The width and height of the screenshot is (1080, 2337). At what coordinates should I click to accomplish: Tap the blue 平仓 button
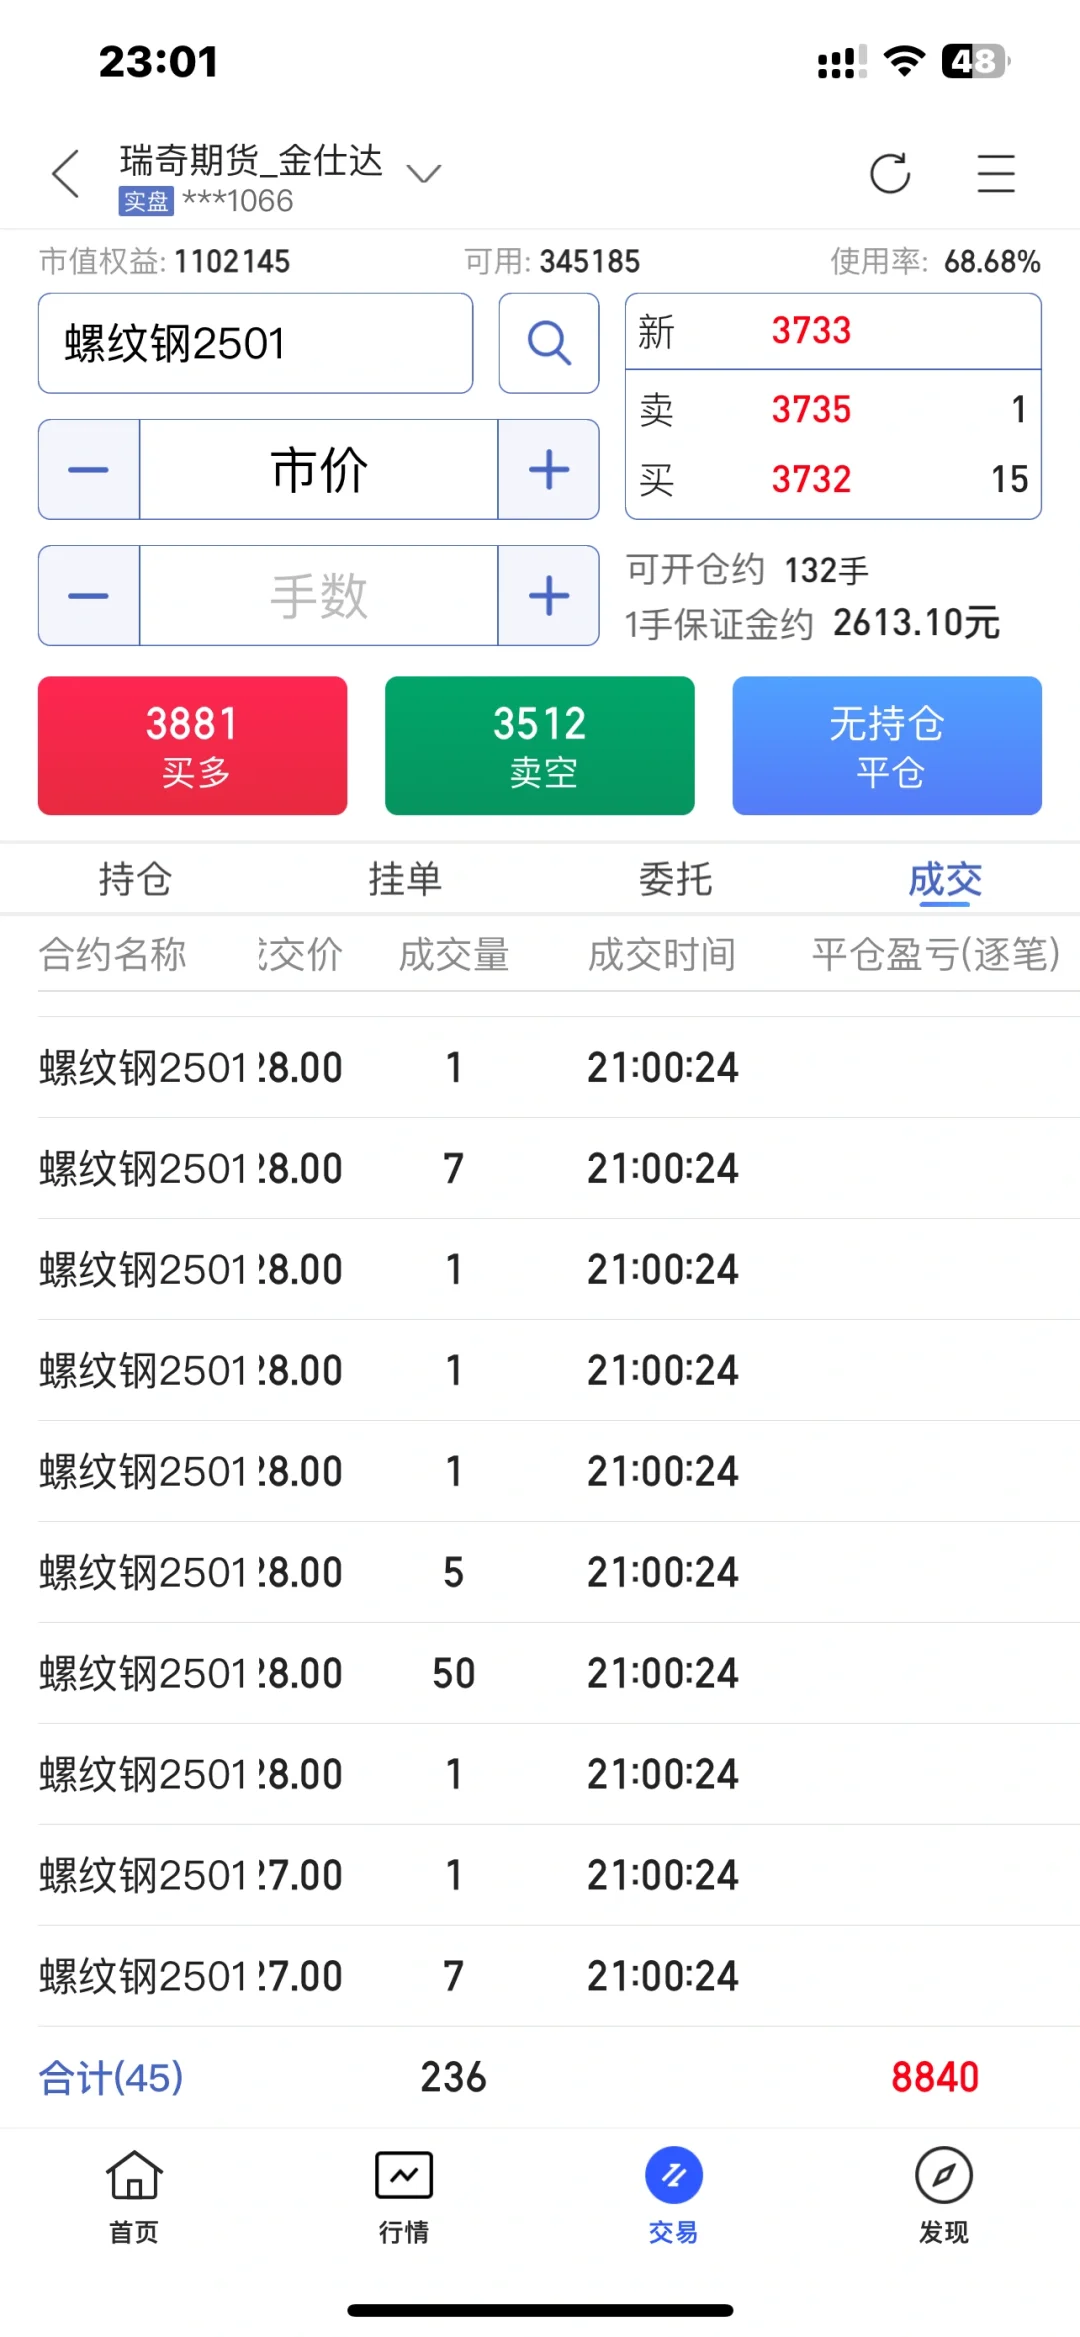point(887,745)
